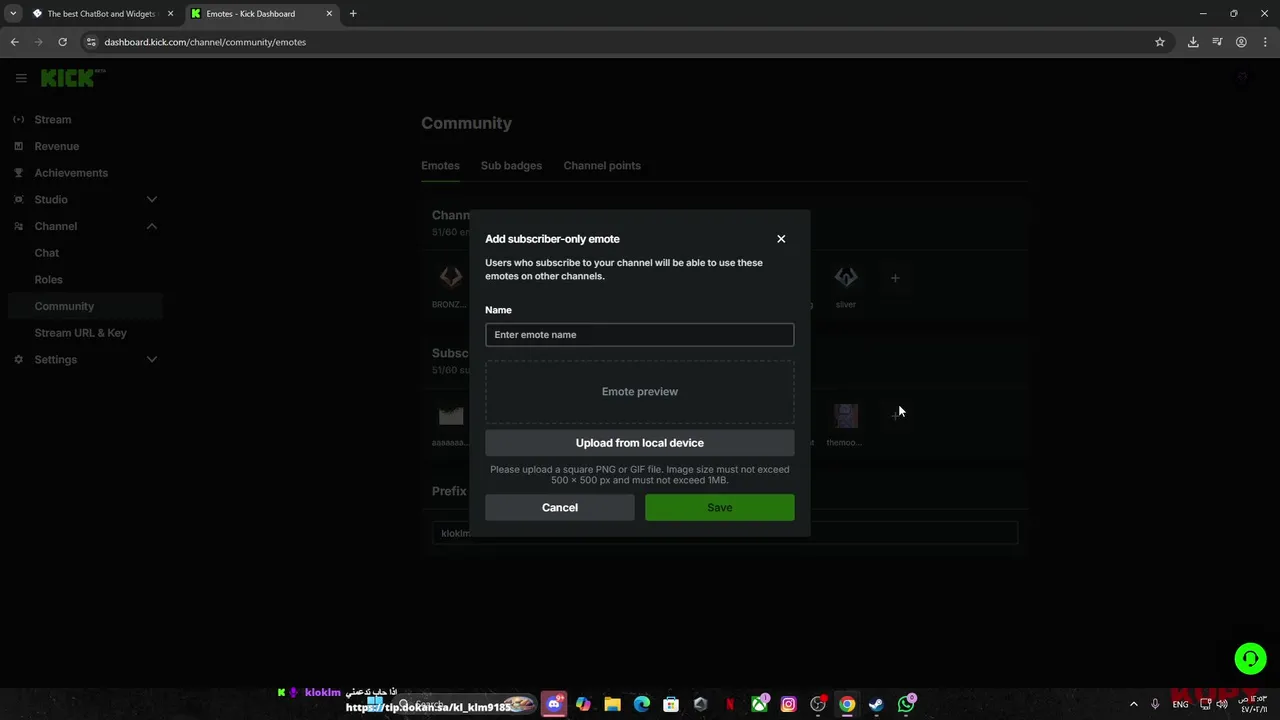The height and width of the screenshot is (720, 1280).
Task: Click the Emote preview area
Action: 640,392
